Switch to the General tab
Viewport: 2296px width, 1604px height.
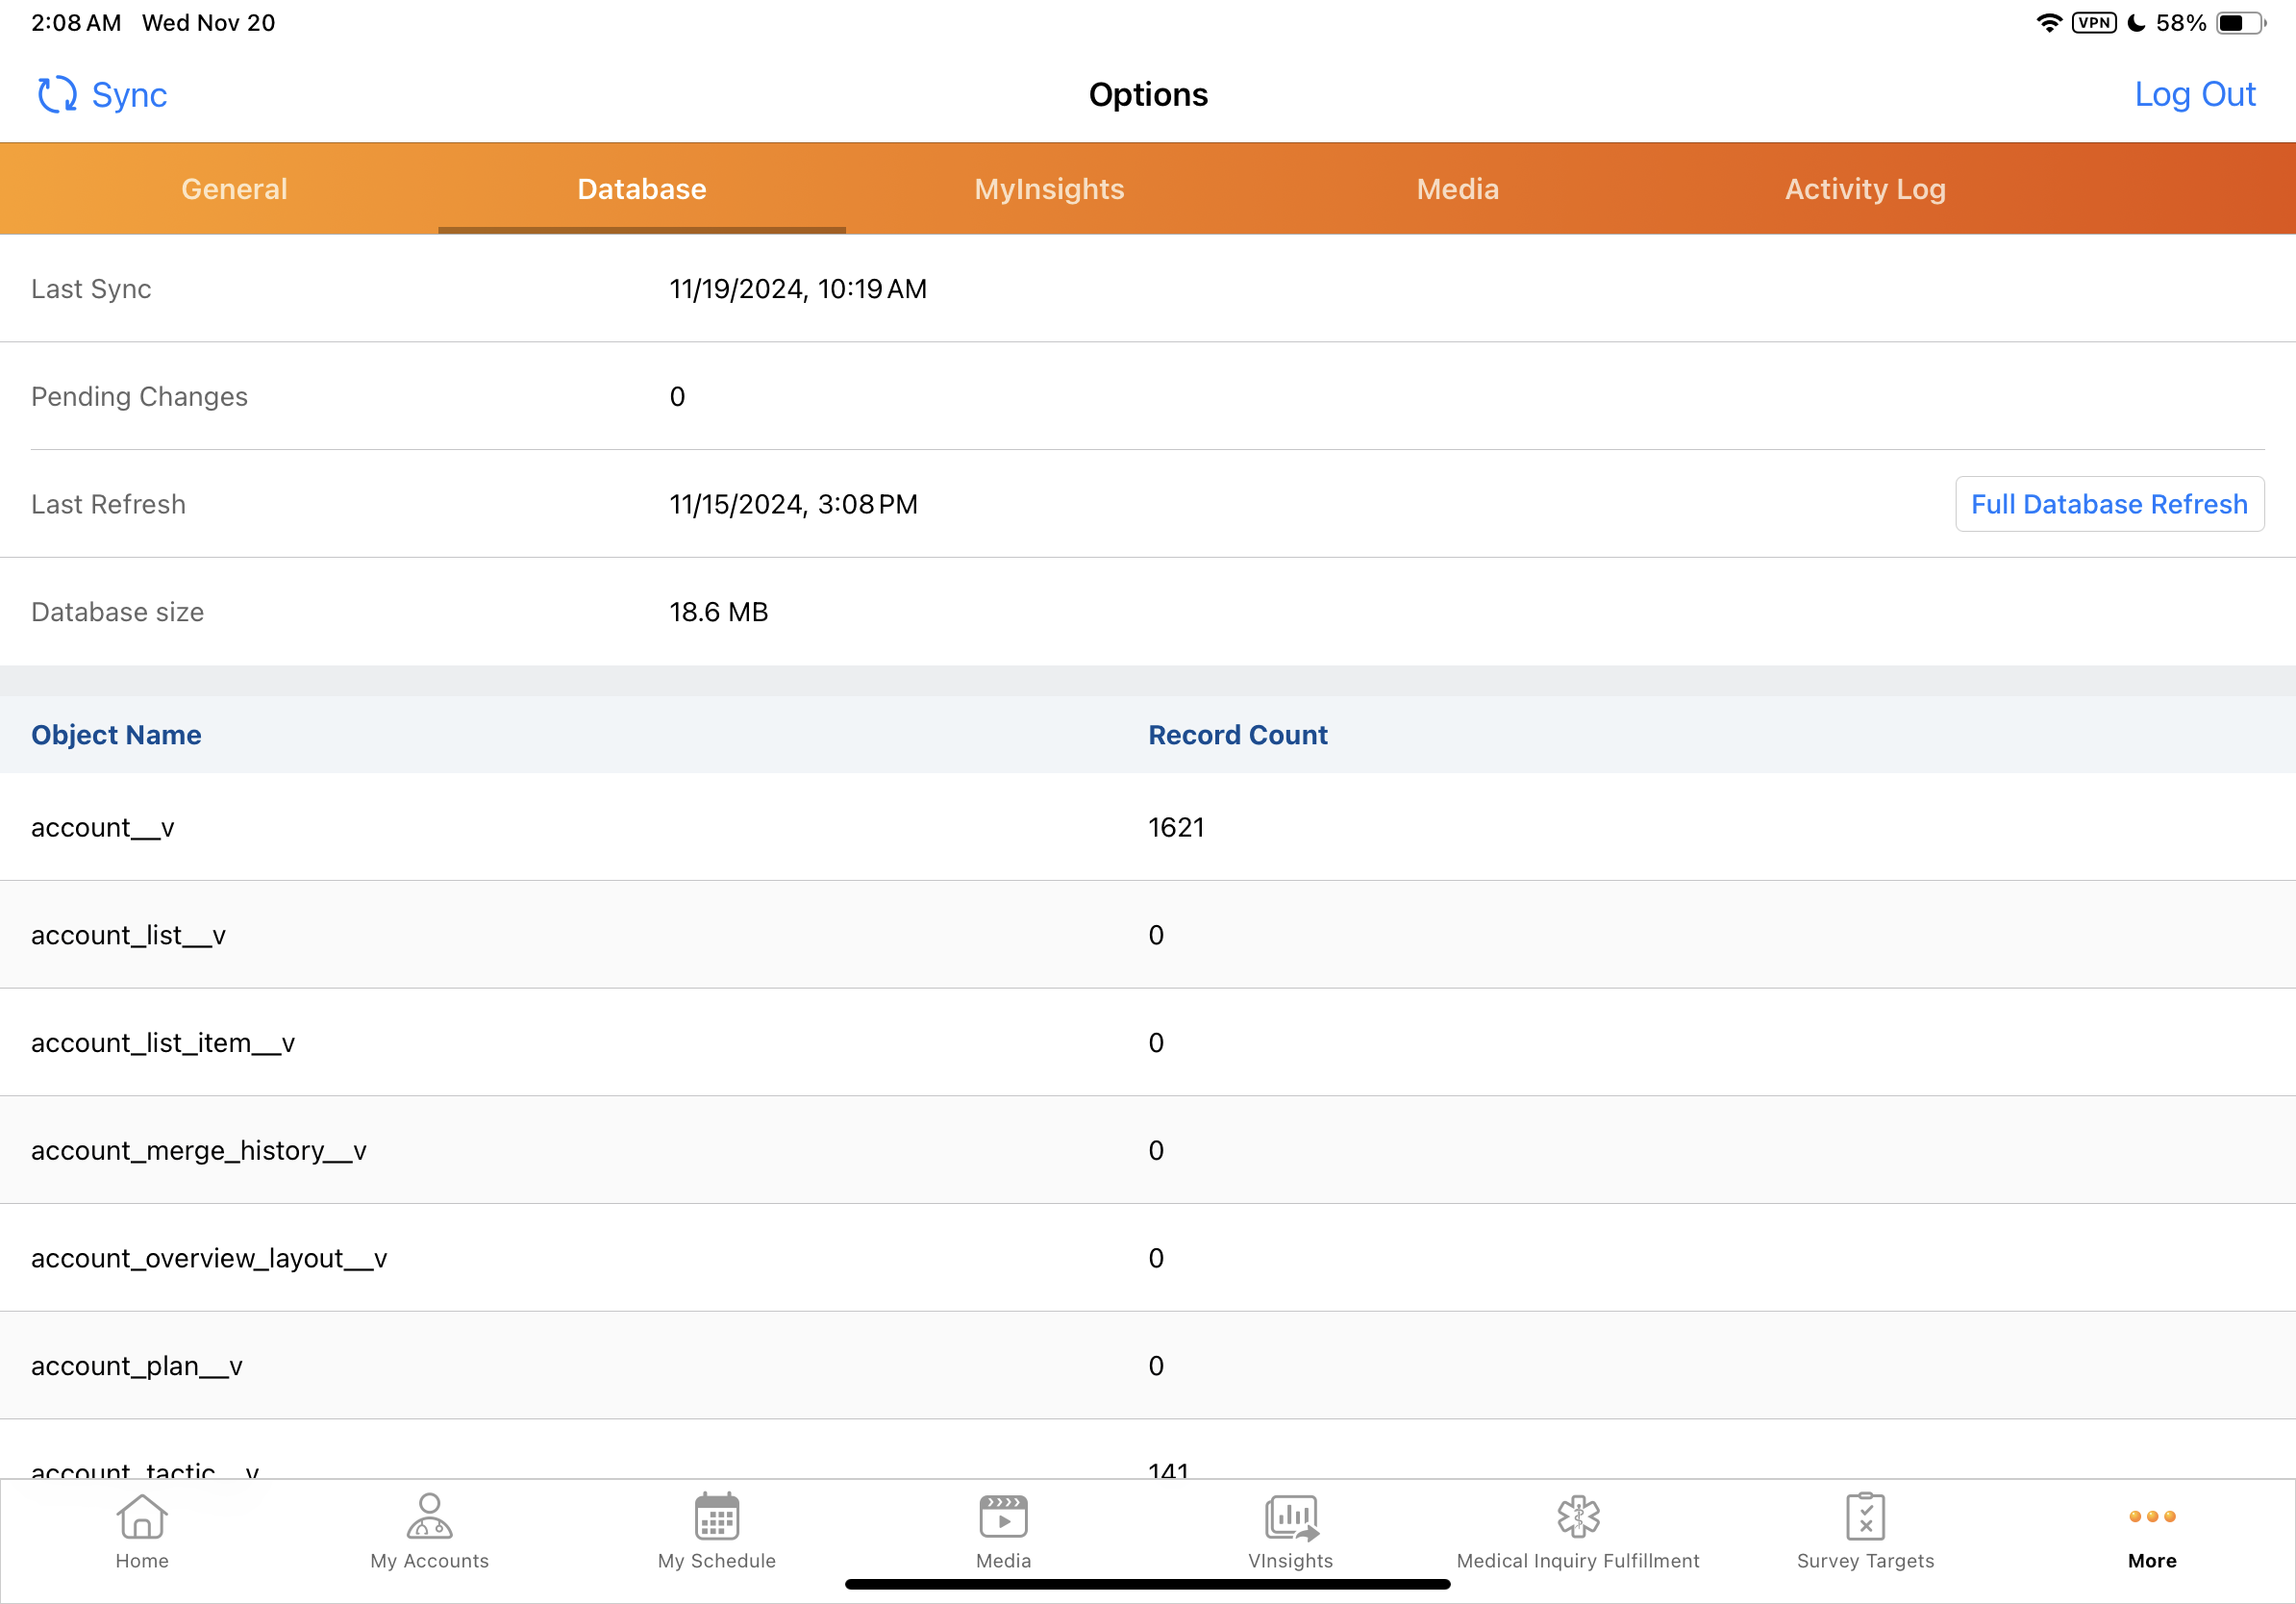[234, 189]
